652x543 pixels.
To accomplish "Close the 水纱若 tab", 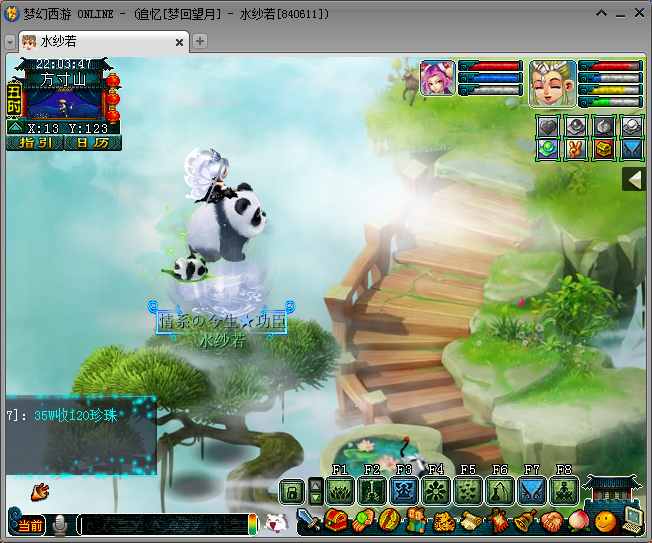I will tap(179, 42).
